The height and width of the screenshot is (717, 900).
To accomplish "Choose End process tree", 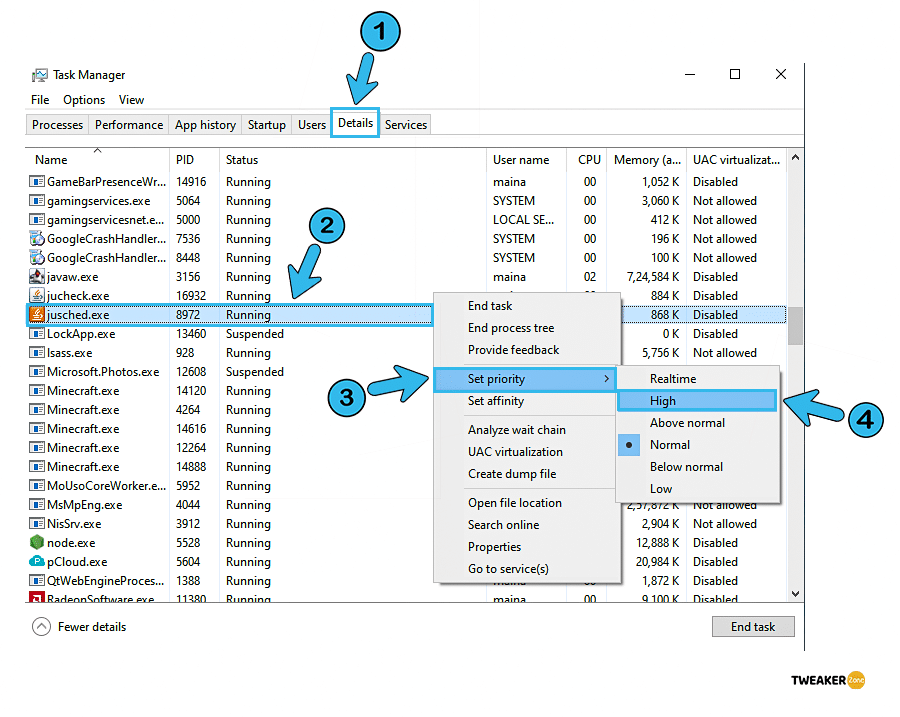I will point(527,328).
